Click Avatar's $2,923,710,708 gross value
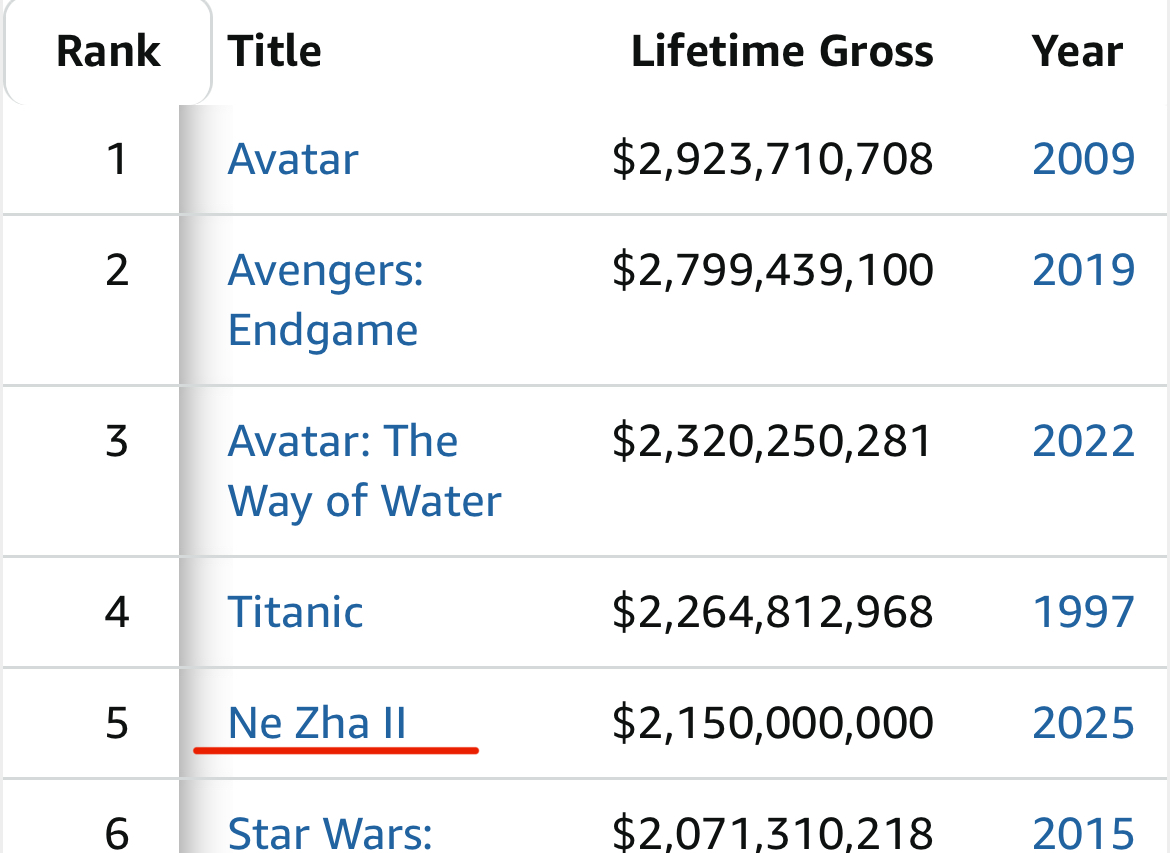Viewport: 1170px width, 853px height. [772, 160]
